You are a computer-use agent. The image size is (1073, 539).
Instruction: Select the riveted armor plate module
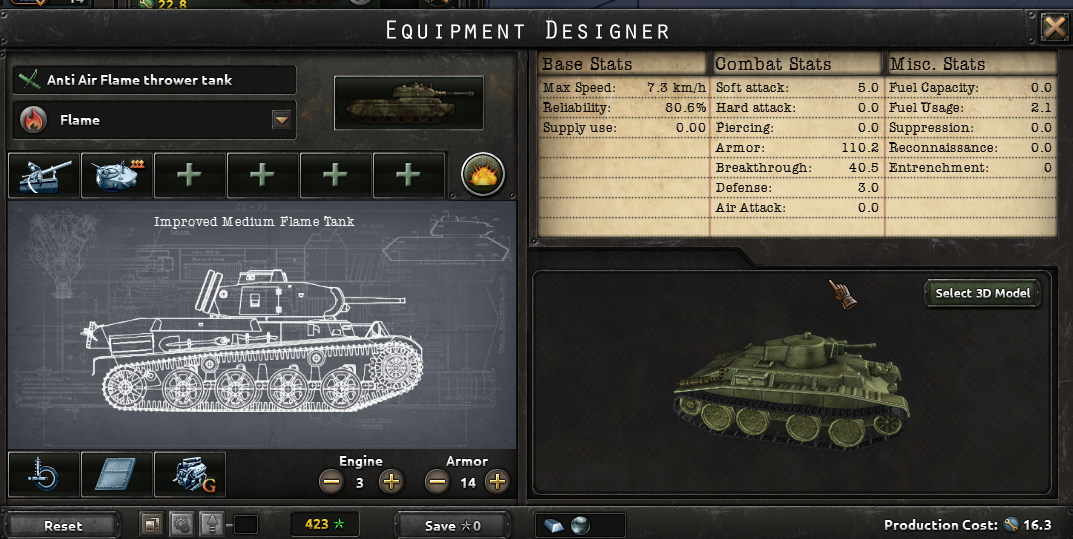pyautogui.click(x=116, y=474)
